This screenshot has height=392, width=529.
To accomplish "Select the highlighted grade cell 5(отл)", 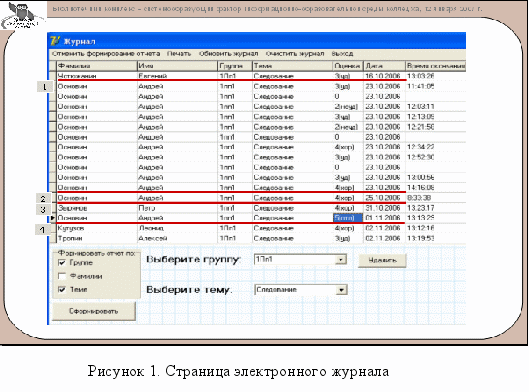I will click(348, 218).
